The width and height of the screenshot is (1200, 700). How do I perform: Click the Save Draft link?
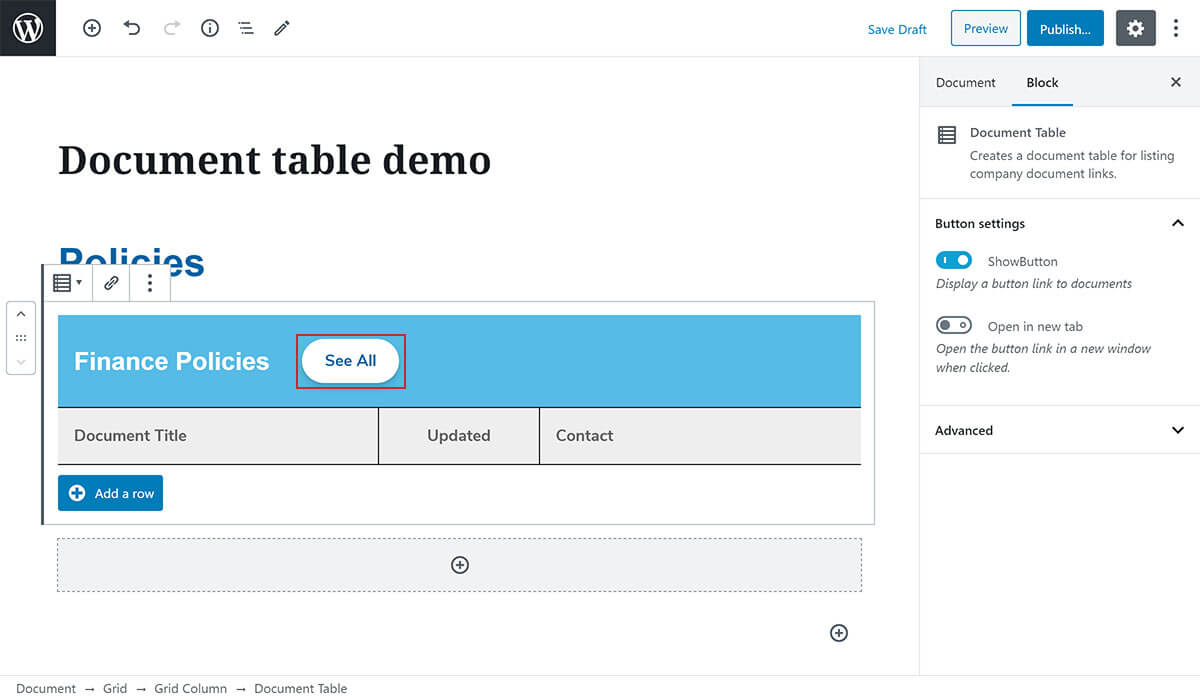(897, 29)
